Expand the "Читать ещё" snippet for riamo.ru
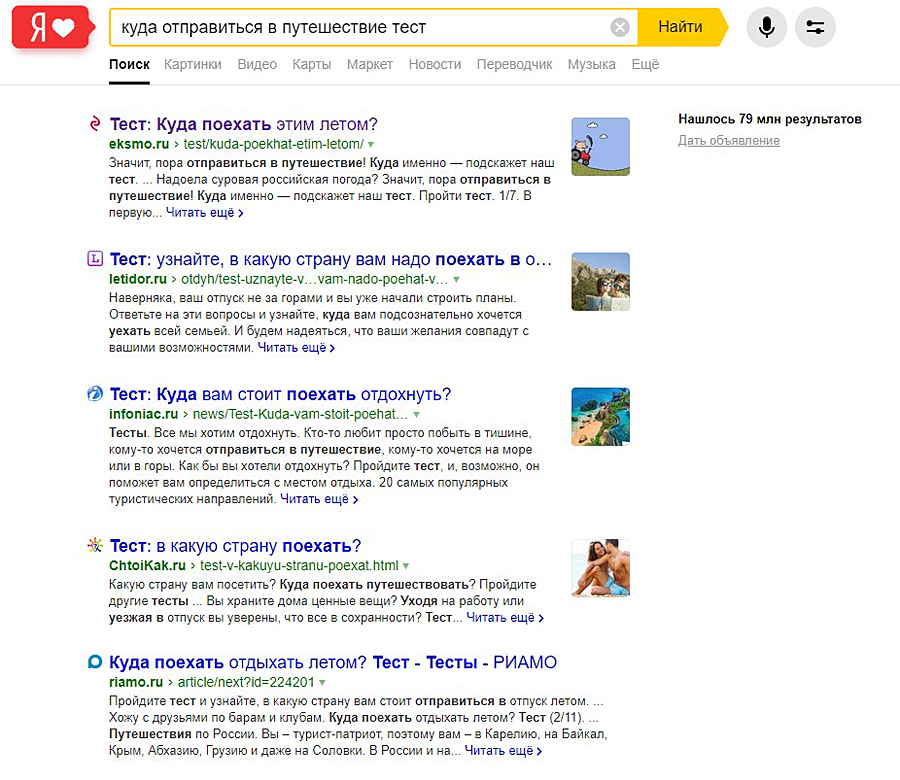This screenshot has width=900, height=780. pyautogui.click(x=504, y=750)
